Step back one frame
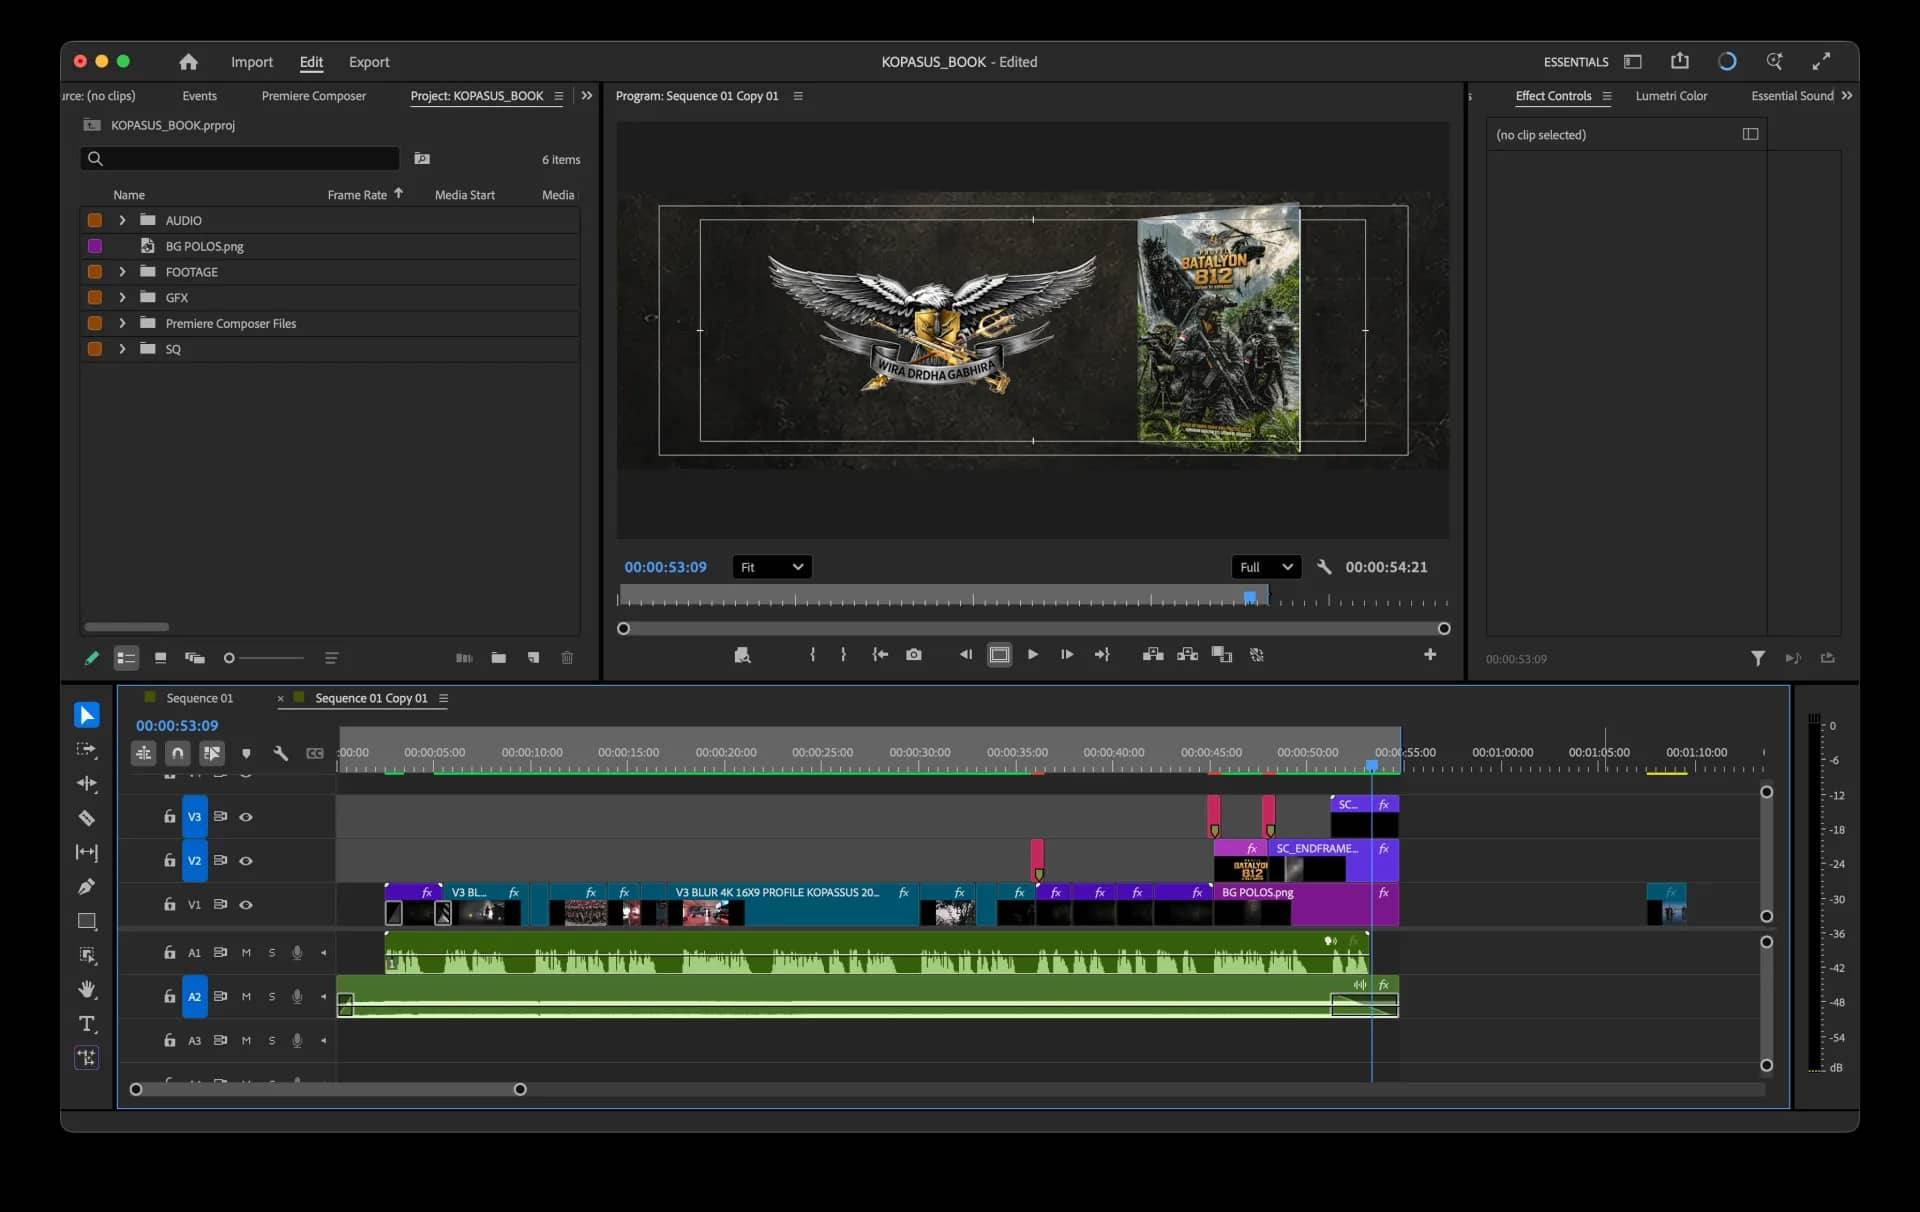The height and width of the screenshot is (1212, 1920). pyautogui.click(x=965, y=655)
